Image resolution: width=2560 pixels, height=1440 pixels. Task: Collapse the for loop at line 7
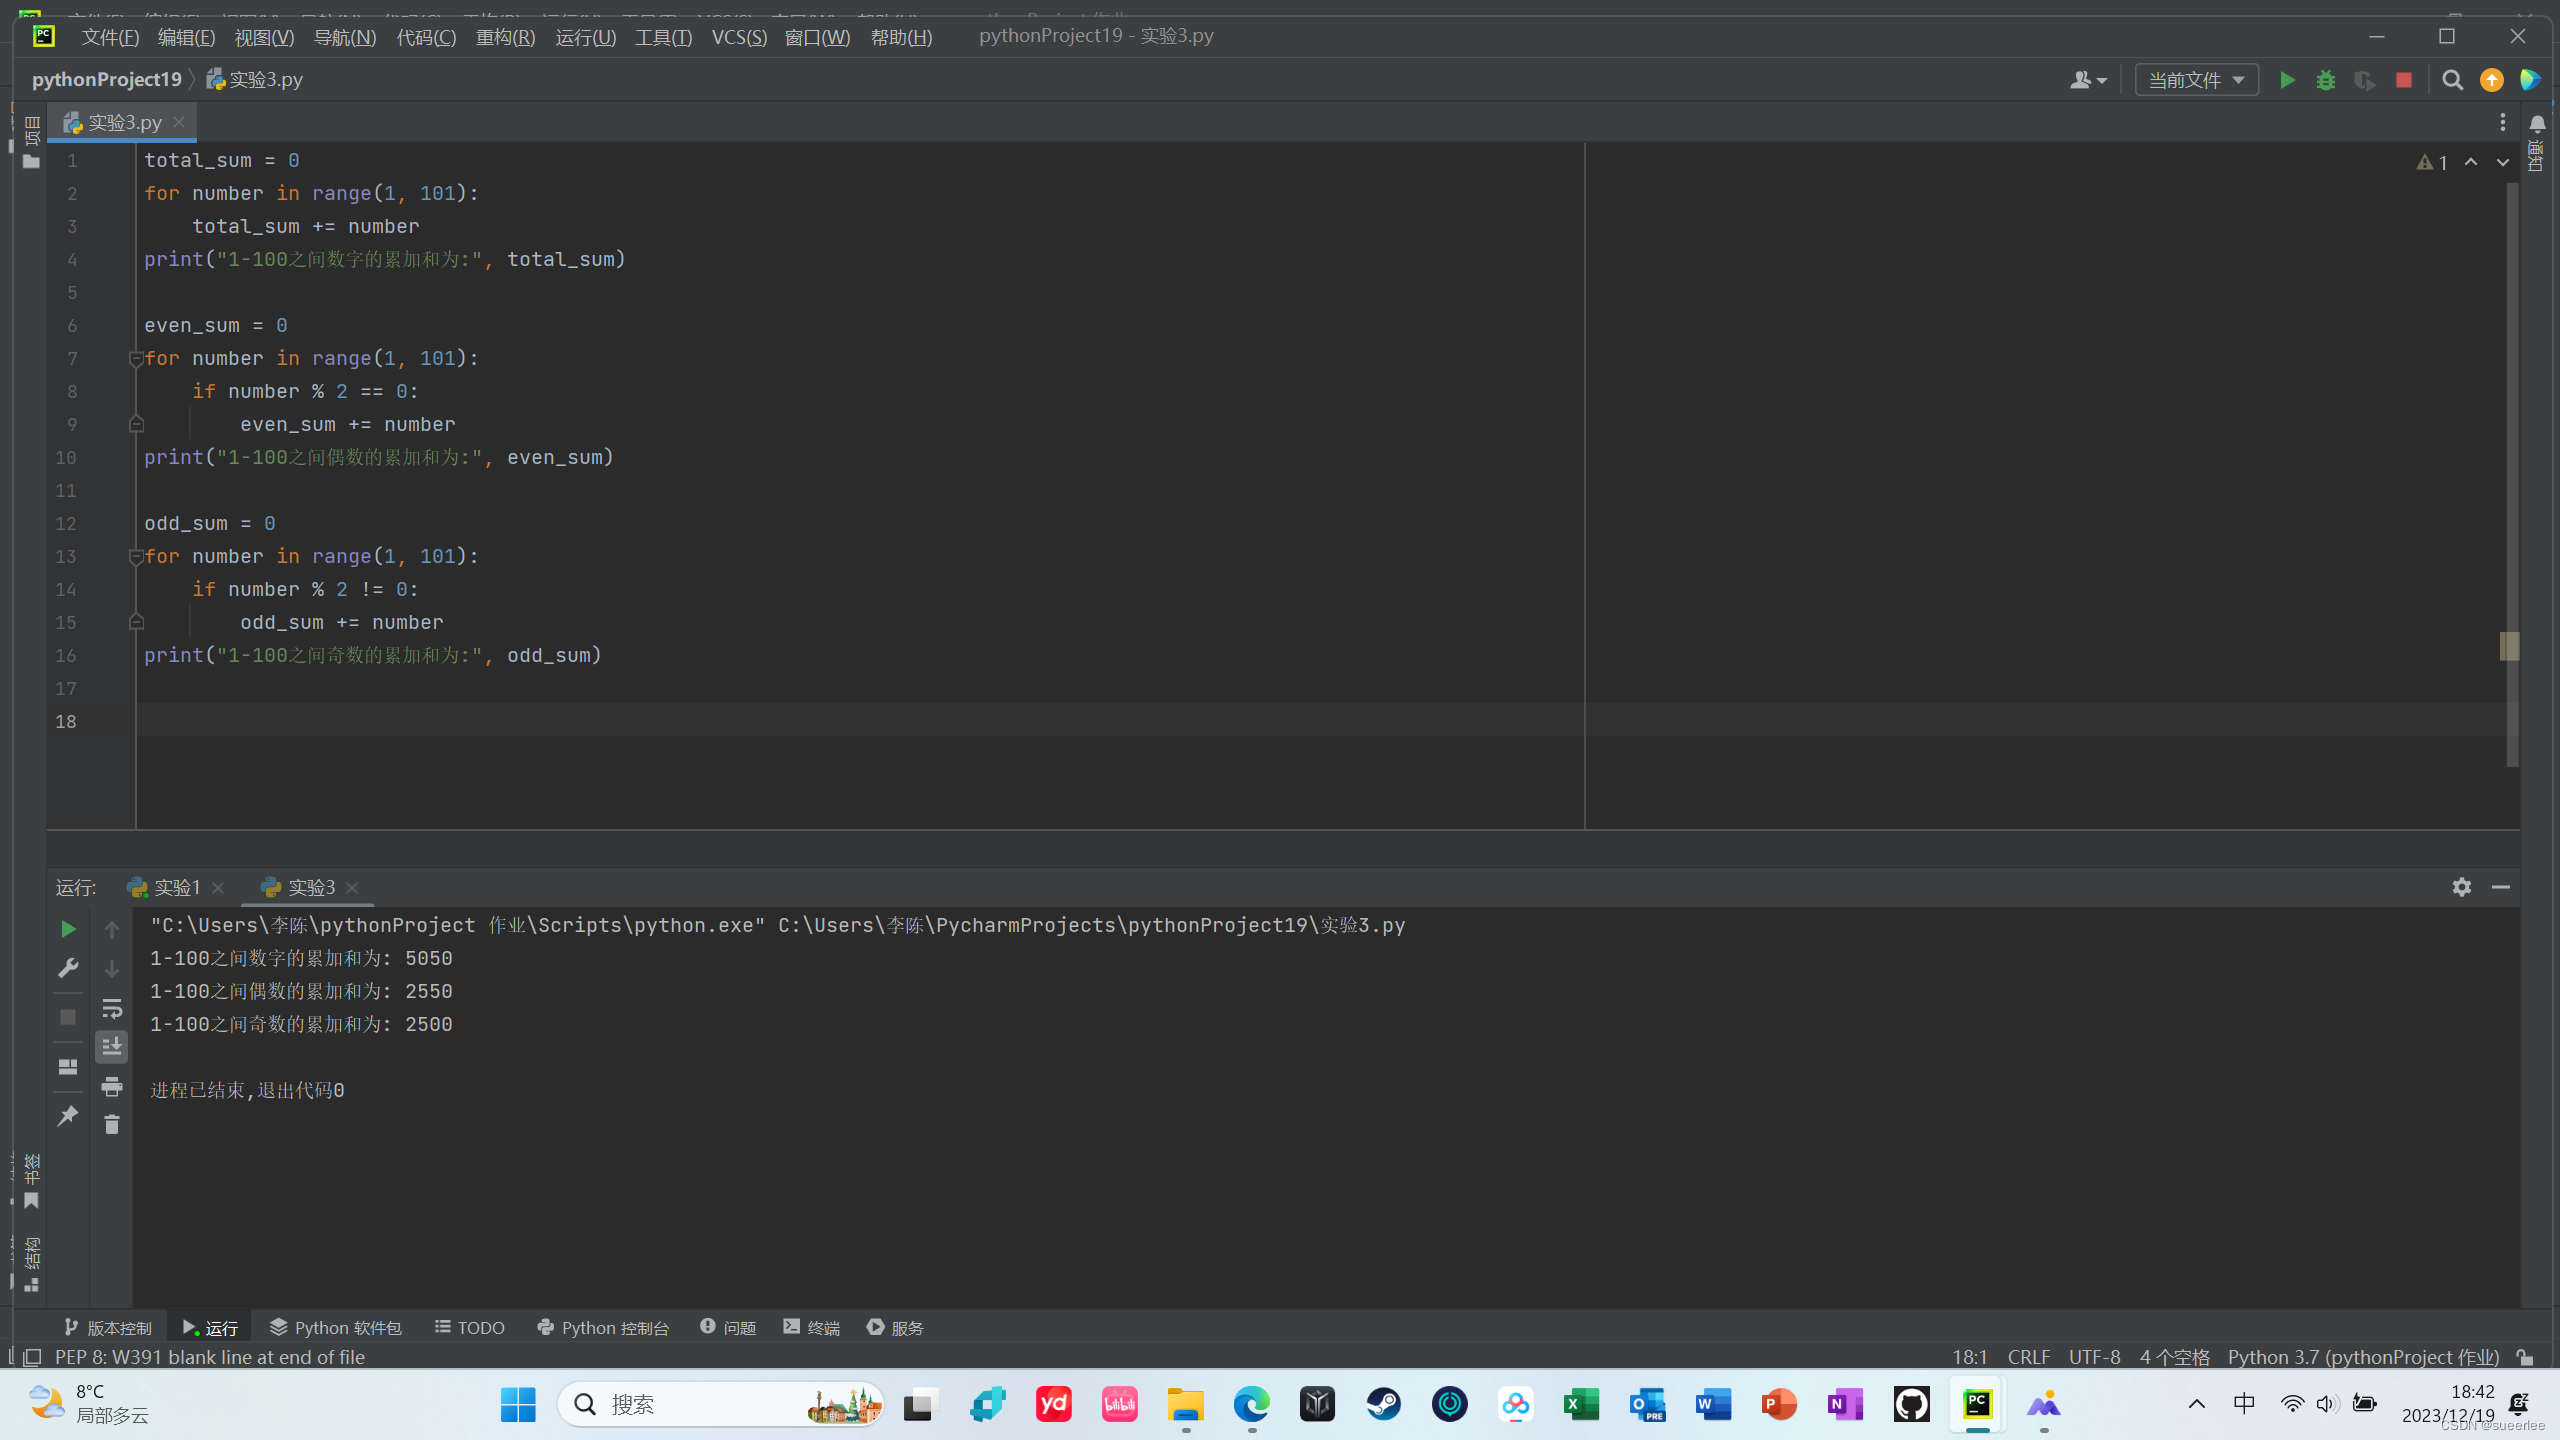136,359
